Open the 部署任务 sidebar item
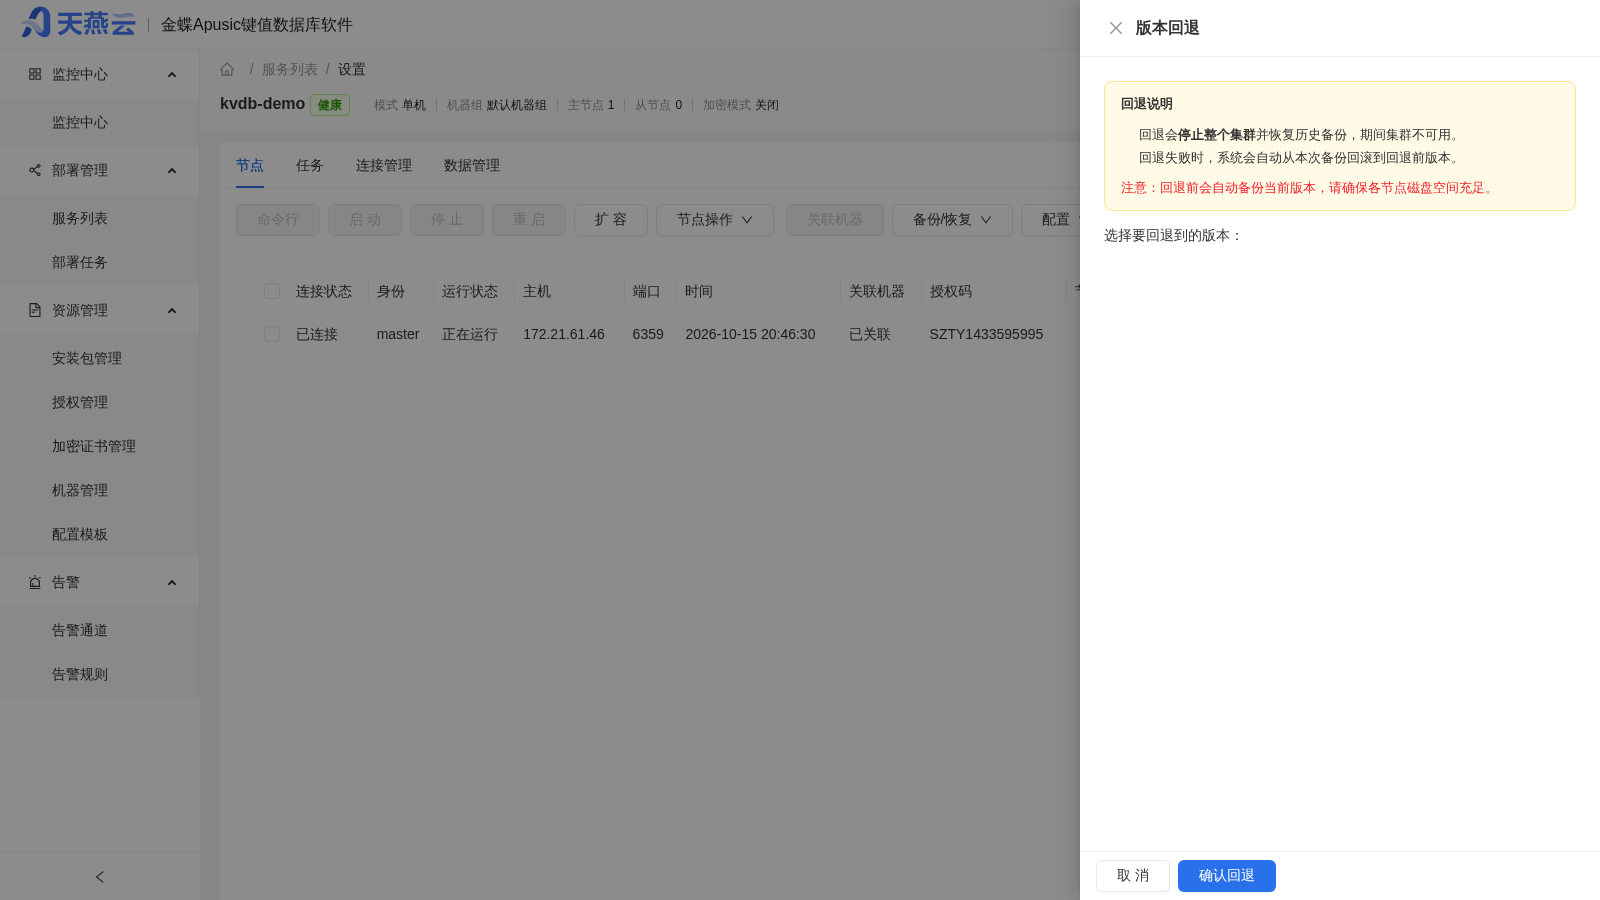The height and width of the screenshot is (900, 1600). click(100, 262)
